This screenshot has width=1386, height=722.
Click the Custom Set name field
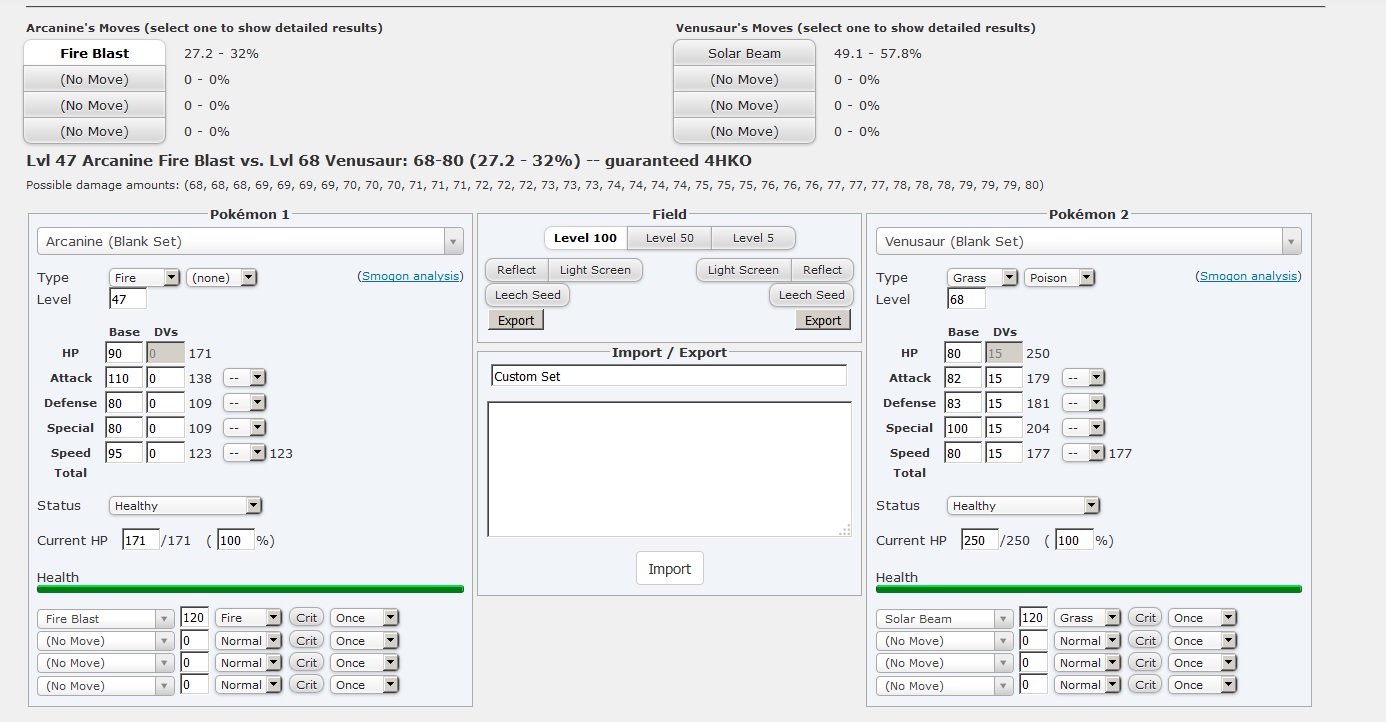pyautogui.click(x=669, y=376)
